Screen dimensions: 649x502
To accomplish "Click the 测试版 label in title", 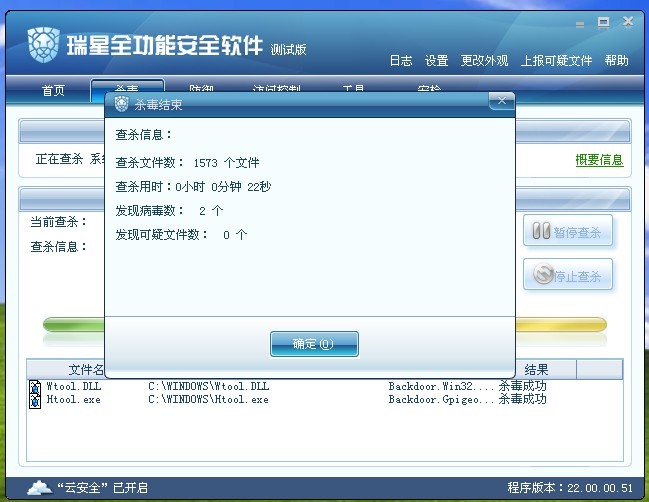I will point(288,50).
